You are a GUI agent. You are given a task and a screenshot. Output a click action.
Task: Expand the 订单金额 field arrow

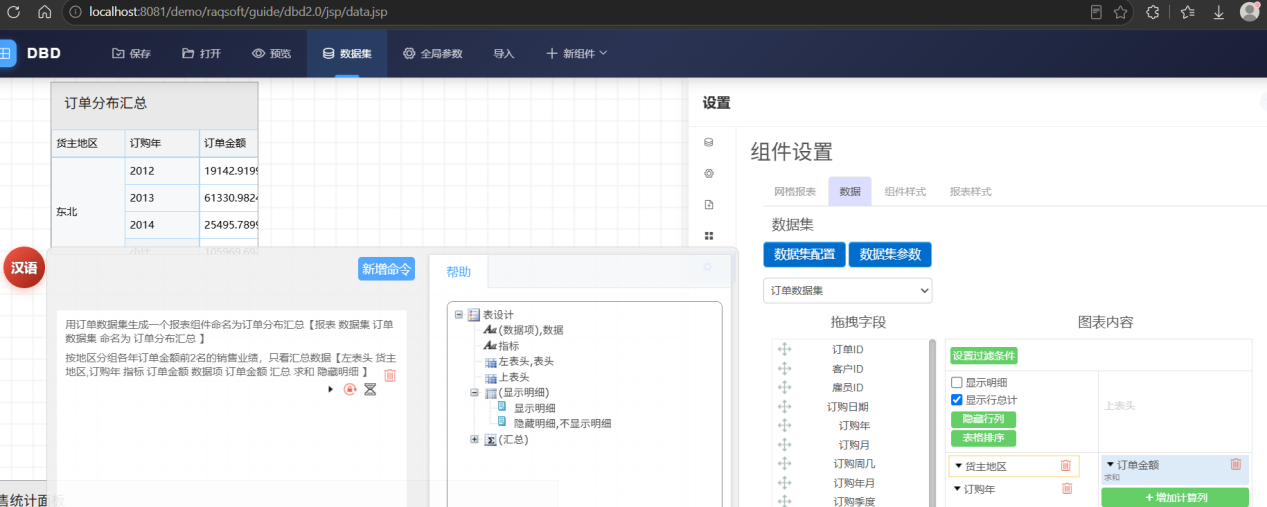[x=1110, y=465]
